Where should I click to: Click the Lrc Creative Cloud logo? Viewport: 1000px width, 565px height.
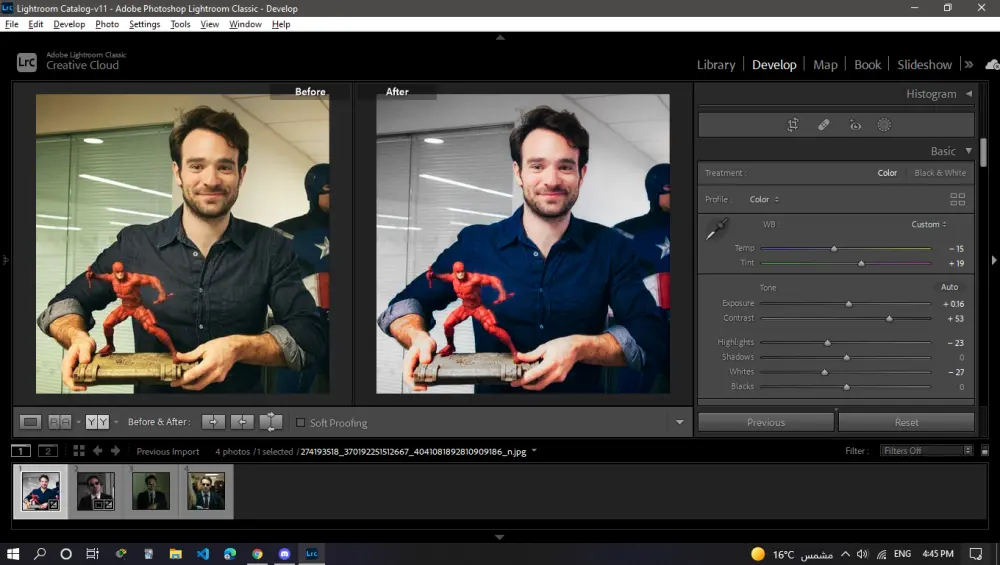(x=27, y=62)
